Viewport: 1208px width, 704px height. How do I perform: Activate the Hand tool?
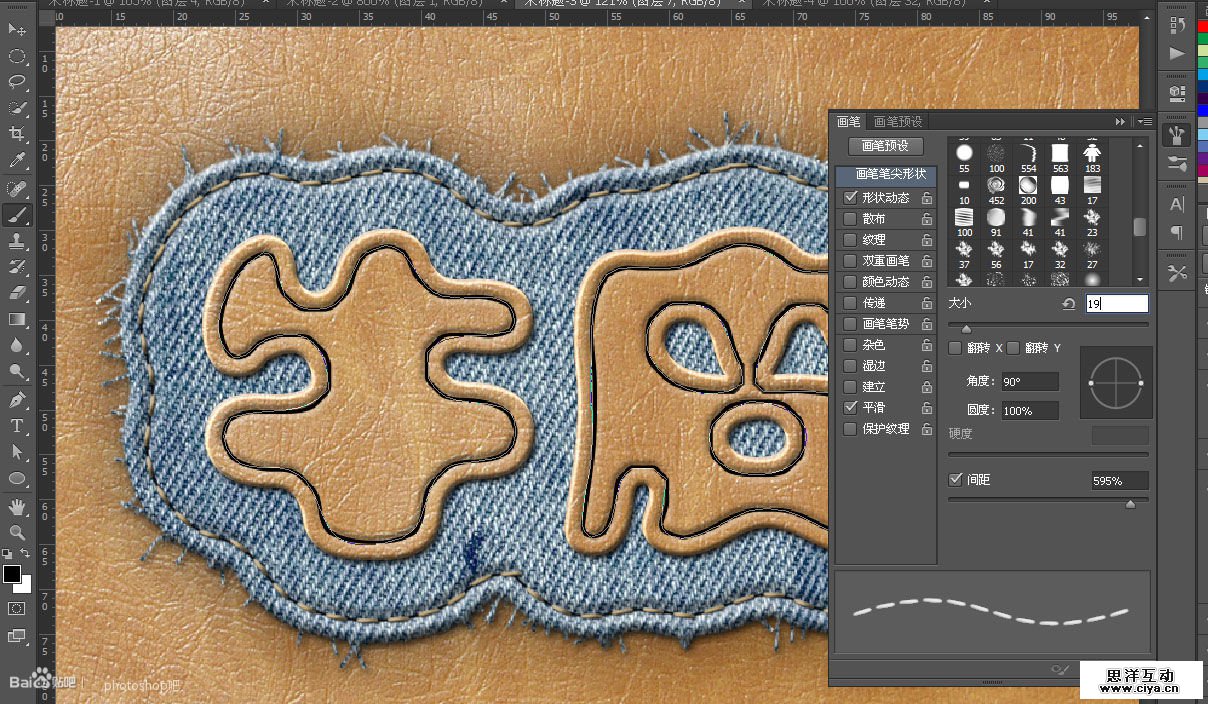[17, 506]
